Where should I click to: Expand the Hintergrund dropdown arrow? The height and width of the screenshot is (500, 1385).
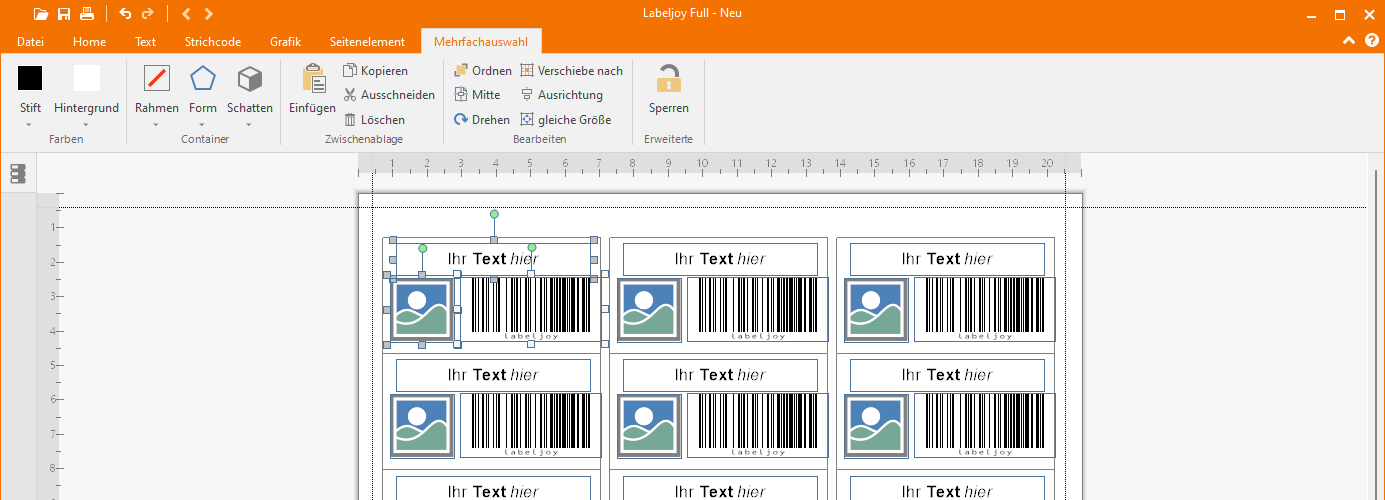(87, 124)
